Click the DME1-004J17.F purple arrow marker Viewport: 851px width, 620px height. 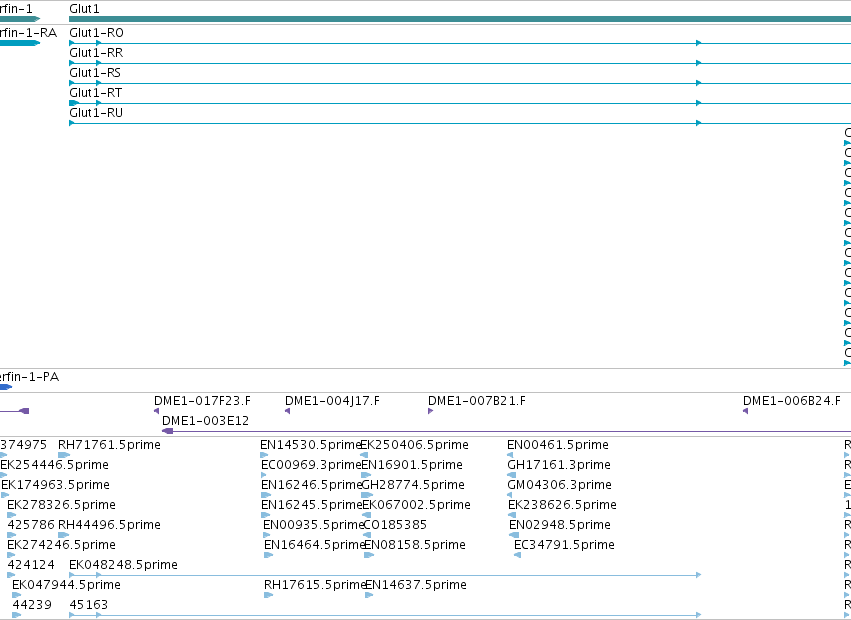(x=288, y=411)
